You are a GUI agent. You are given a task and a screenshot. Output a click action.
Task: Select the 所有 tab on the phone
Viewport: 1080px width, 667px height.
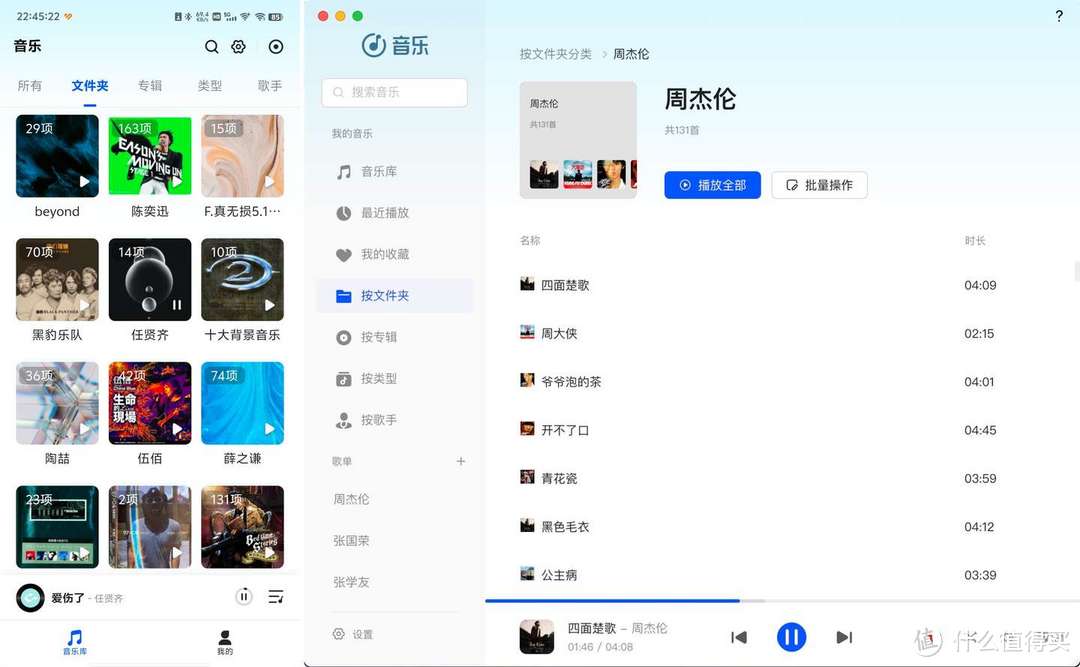click(29, 86)
